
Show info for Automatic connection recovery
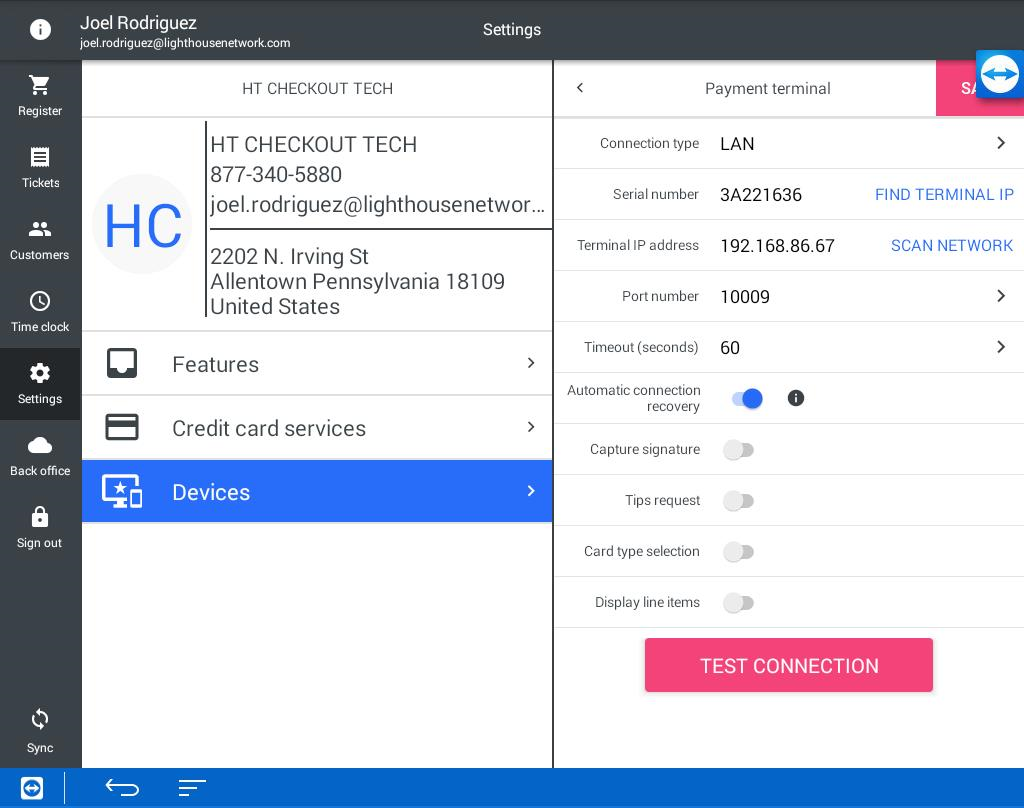pos(796,399)
